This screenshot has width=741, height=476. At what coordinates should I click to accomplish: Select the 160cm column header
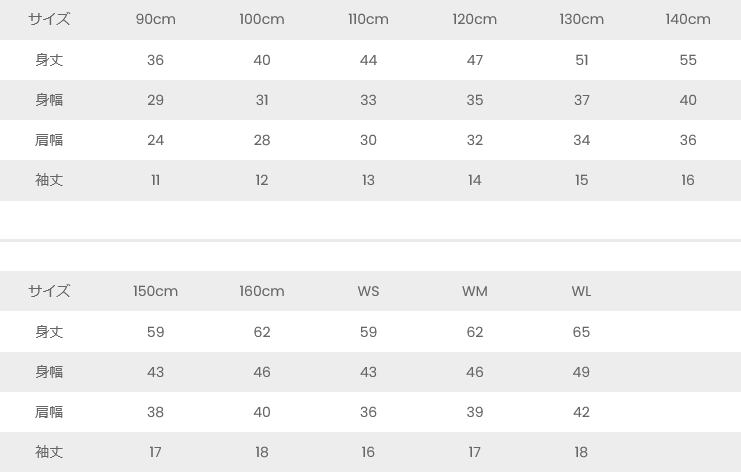[262, 291]
